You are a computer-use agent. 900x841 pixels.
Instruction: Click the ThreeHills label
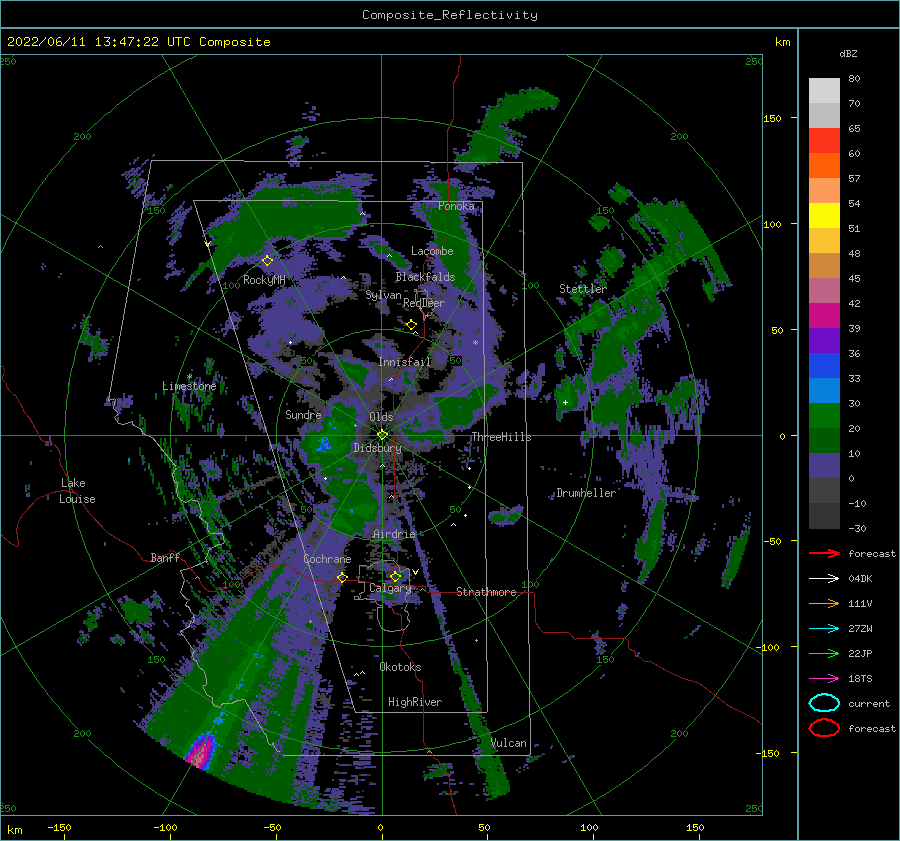tap(501, 437)
